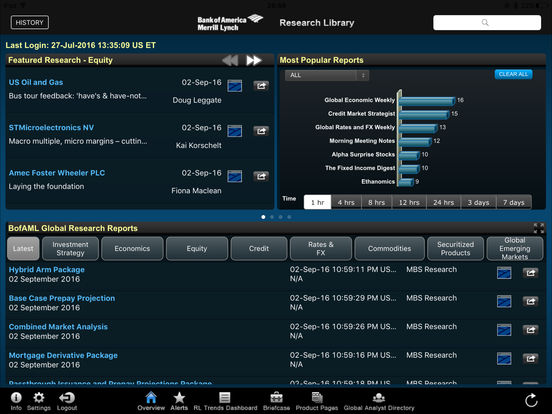The image size is (552, 414).
Task: Open RL Trends Dashboard
Action: 225,401
